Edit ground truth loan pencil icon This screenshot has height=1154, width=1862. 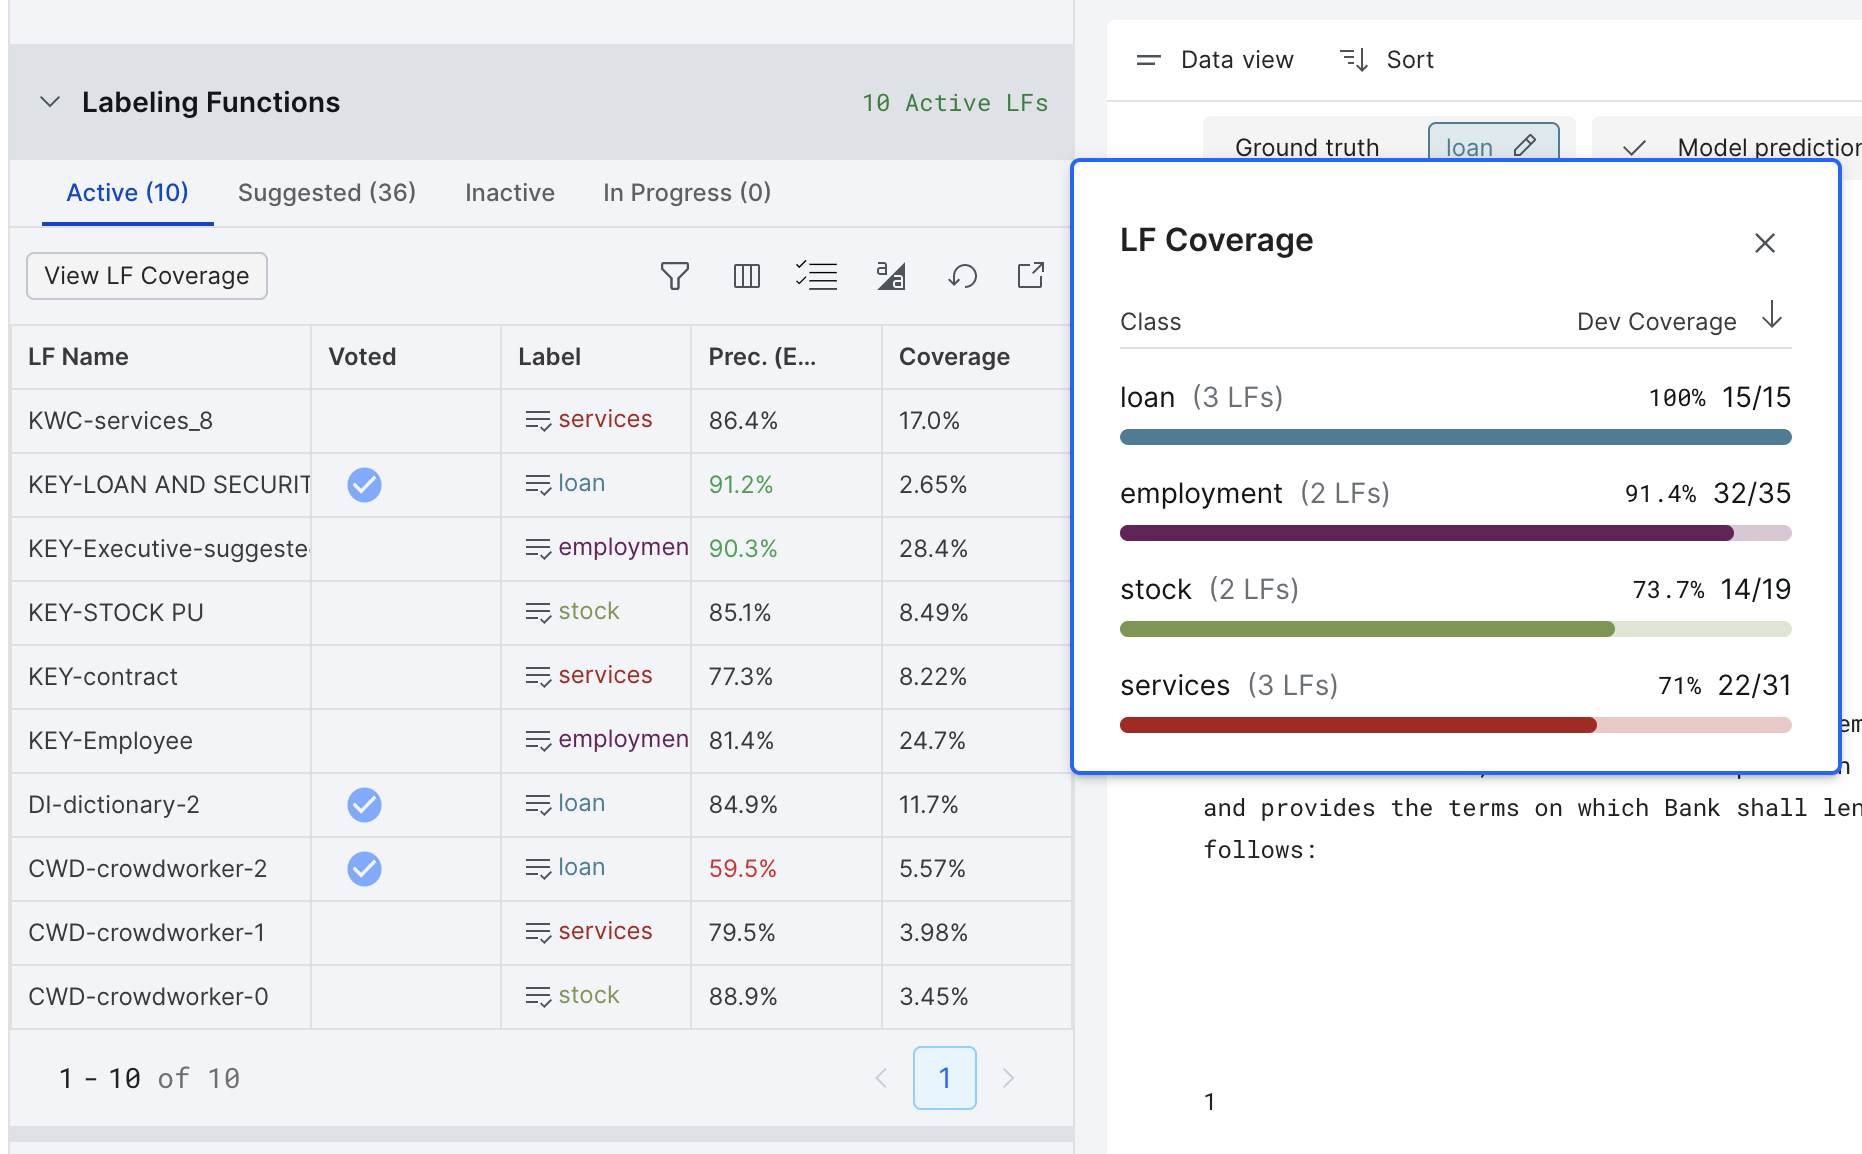coord(1525,146)
